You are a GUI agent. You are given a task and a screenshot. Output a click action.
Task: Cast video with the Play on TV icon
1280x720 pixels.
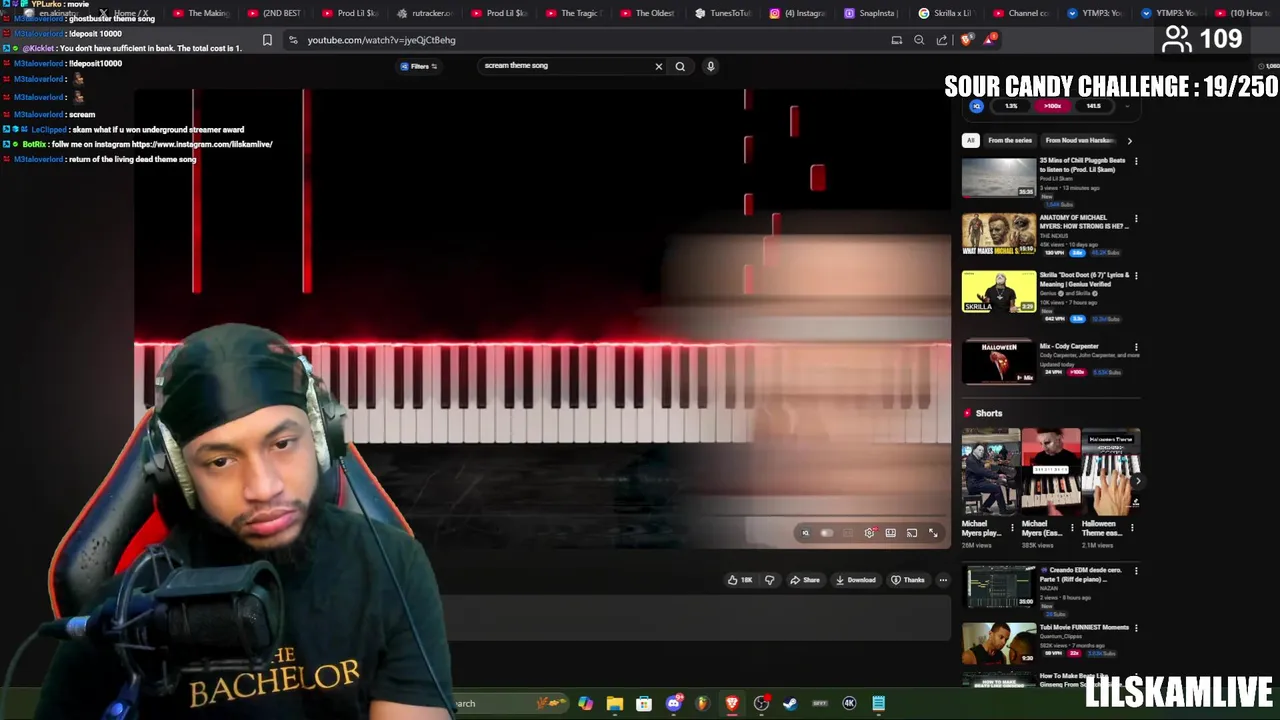[x=912, y=533]
